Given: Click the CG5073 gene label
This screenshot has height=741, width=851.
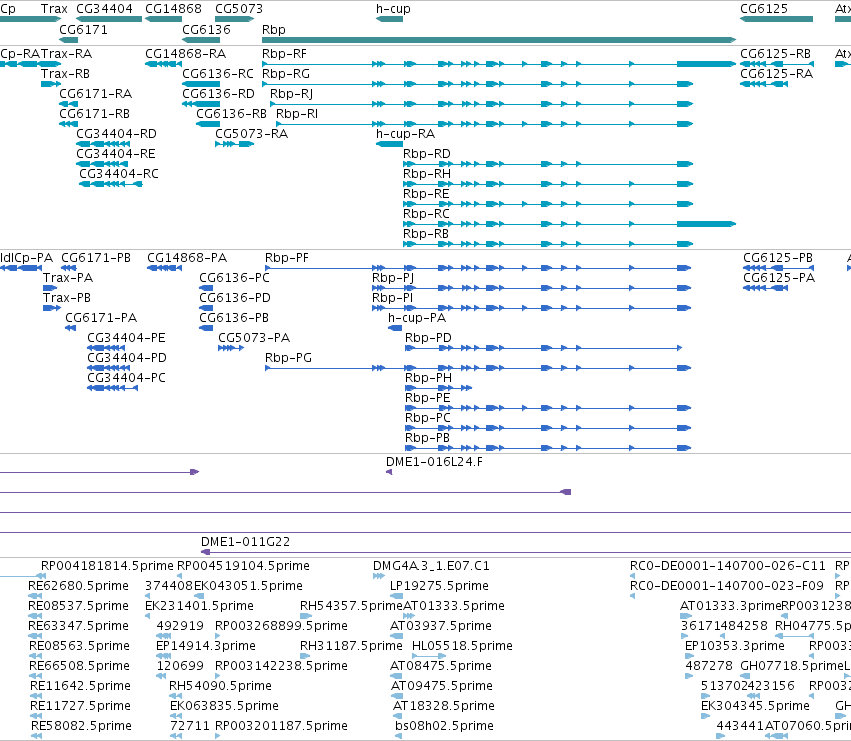Looking at the screenshot, I should click(x=239, y=9).
